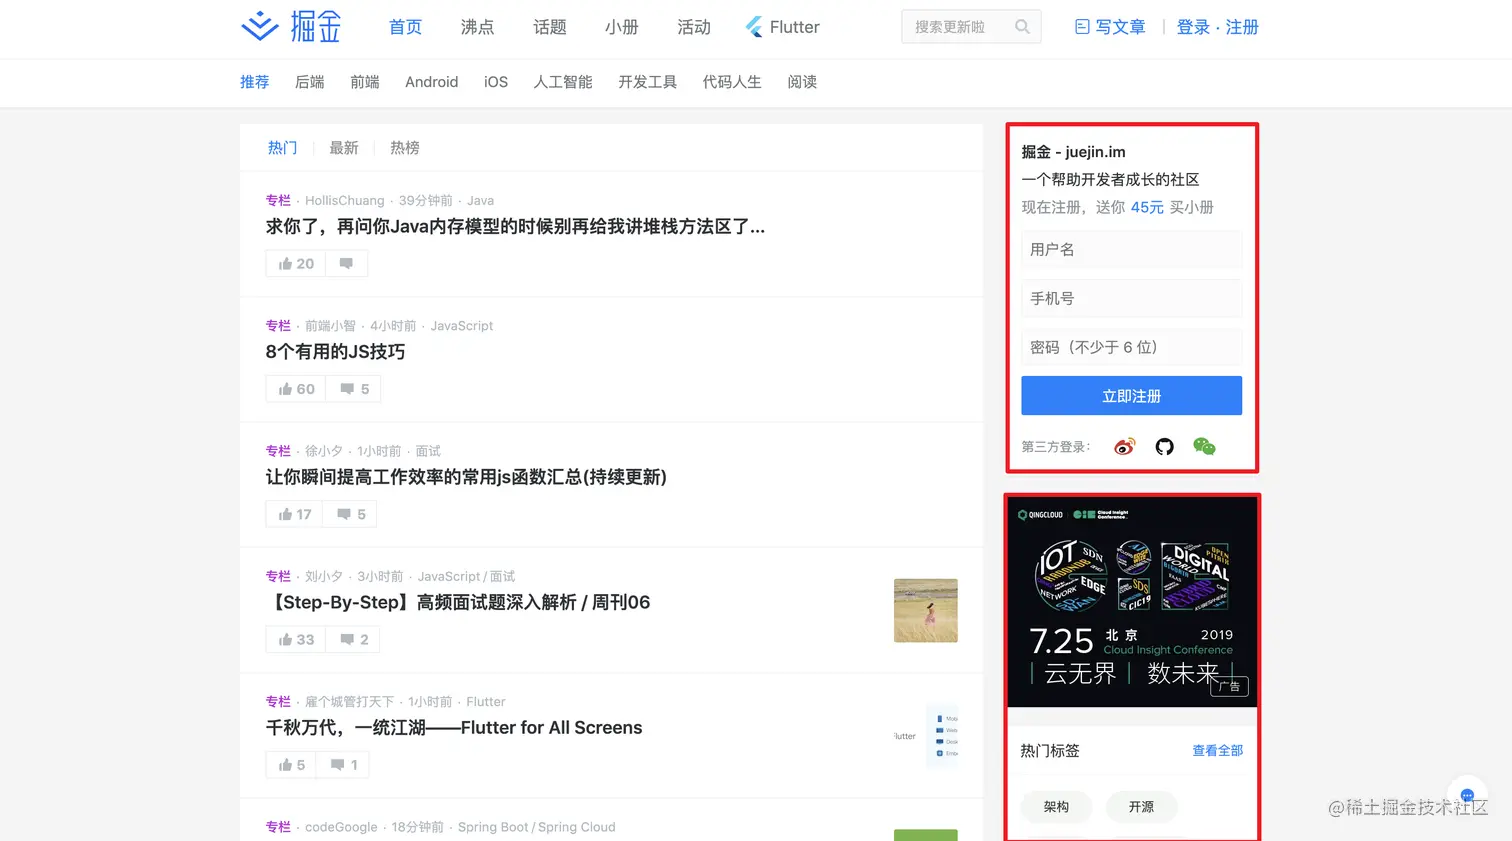Like the Flutter for All Screens article
The width and height of the screenshot is (1512, 841).
coord(291,765)
